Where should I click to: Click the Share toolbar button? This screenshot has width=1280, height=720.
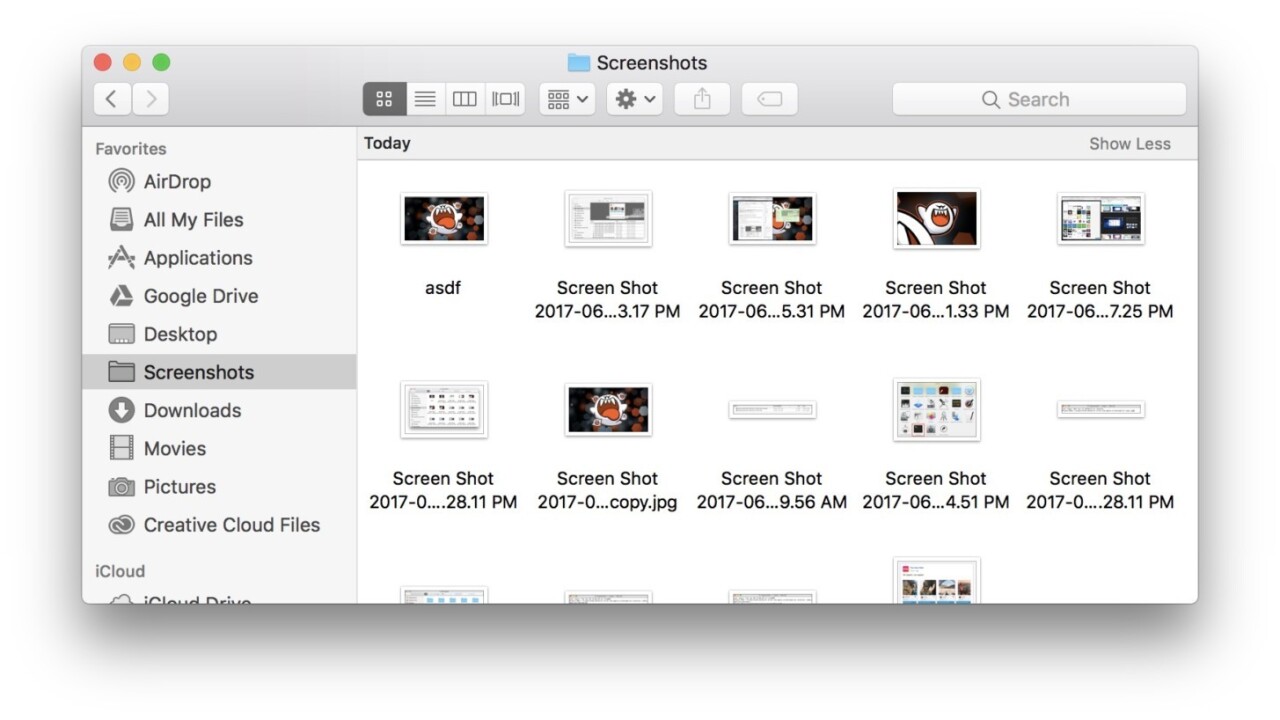[702, 99]
